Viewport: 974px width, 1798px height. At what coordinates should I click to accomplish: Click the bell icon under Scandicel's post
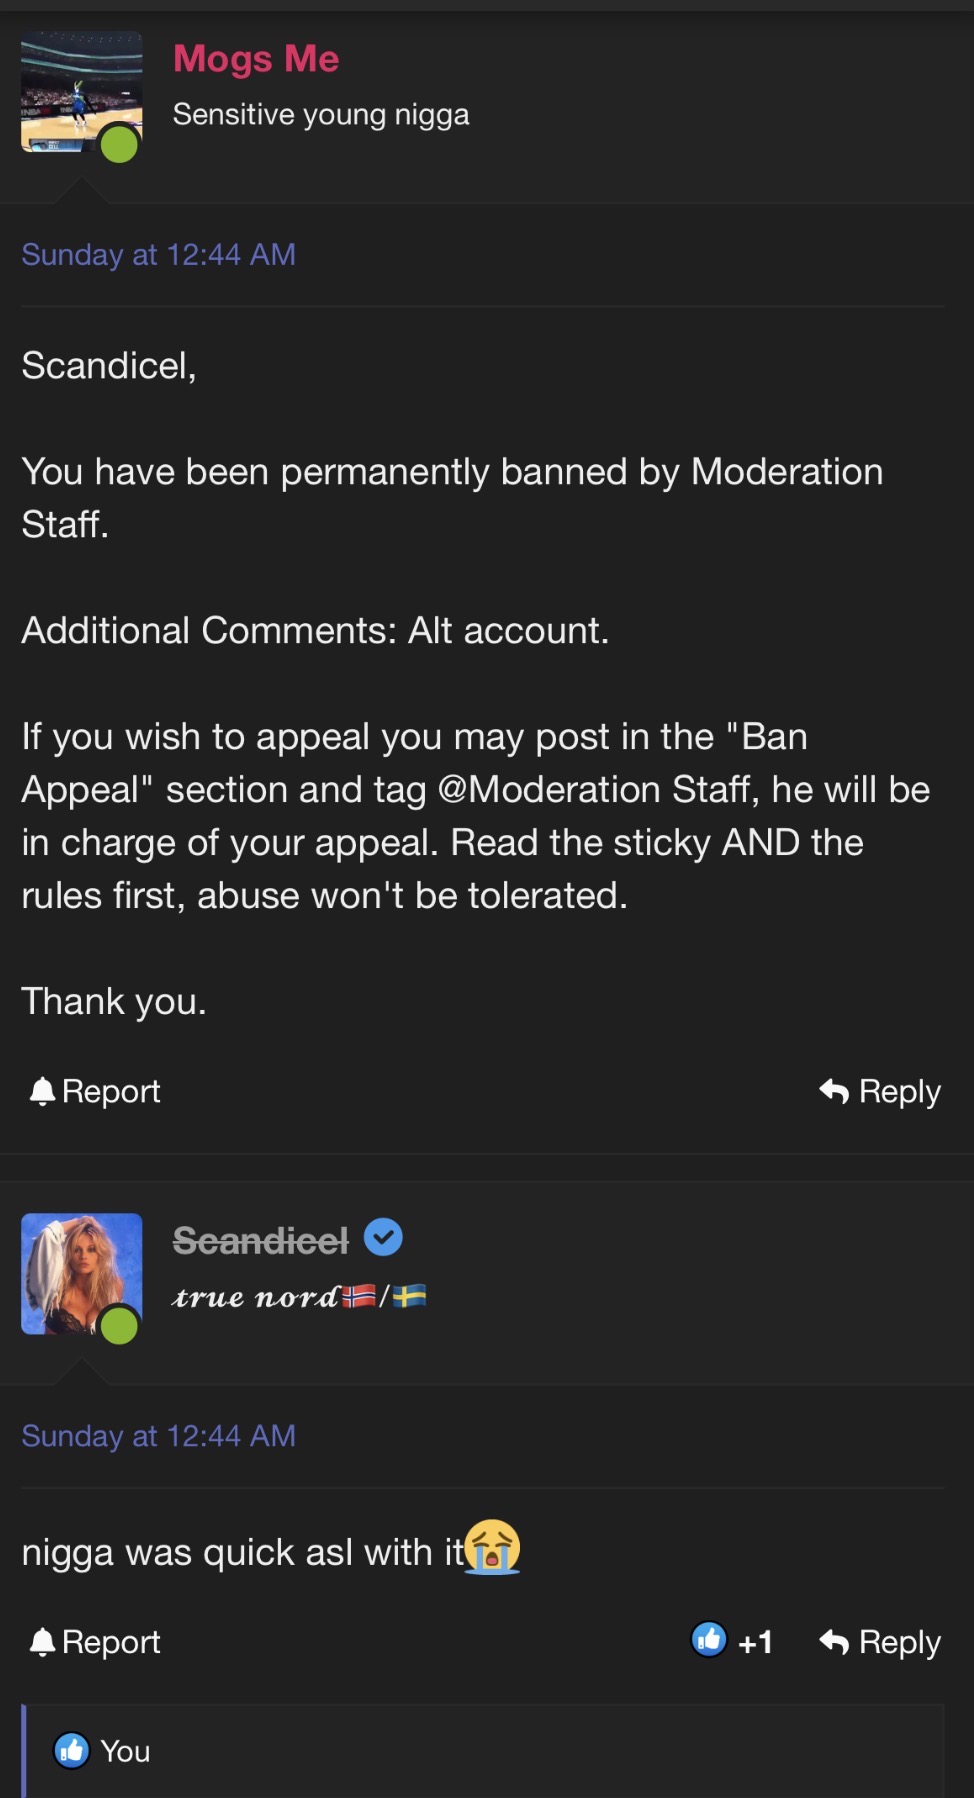click(x=42, y=1642)
